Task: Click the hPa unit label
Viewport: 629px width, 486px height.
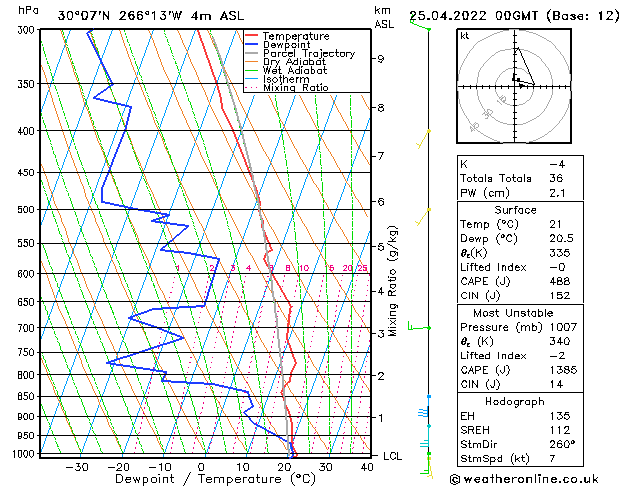Action: coord(28,11)
